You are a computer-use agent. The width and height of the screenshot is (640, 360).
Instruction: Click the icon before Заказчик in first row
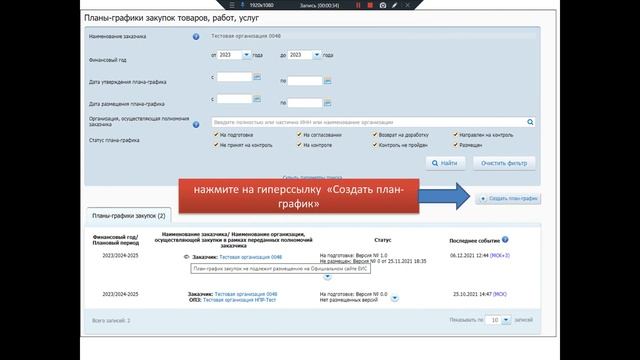tap(187, 257)
